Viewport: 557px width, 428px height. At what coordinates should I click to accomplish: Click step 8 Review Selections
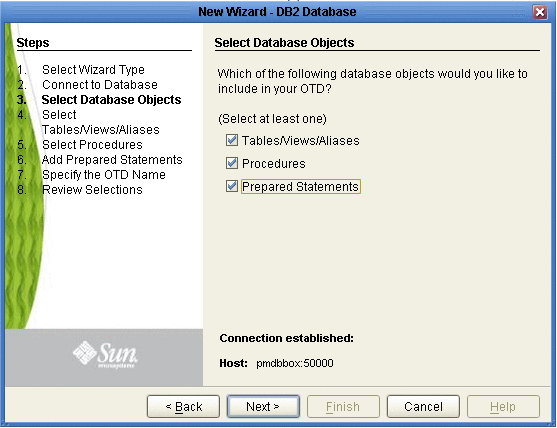(x=92, y=190)
